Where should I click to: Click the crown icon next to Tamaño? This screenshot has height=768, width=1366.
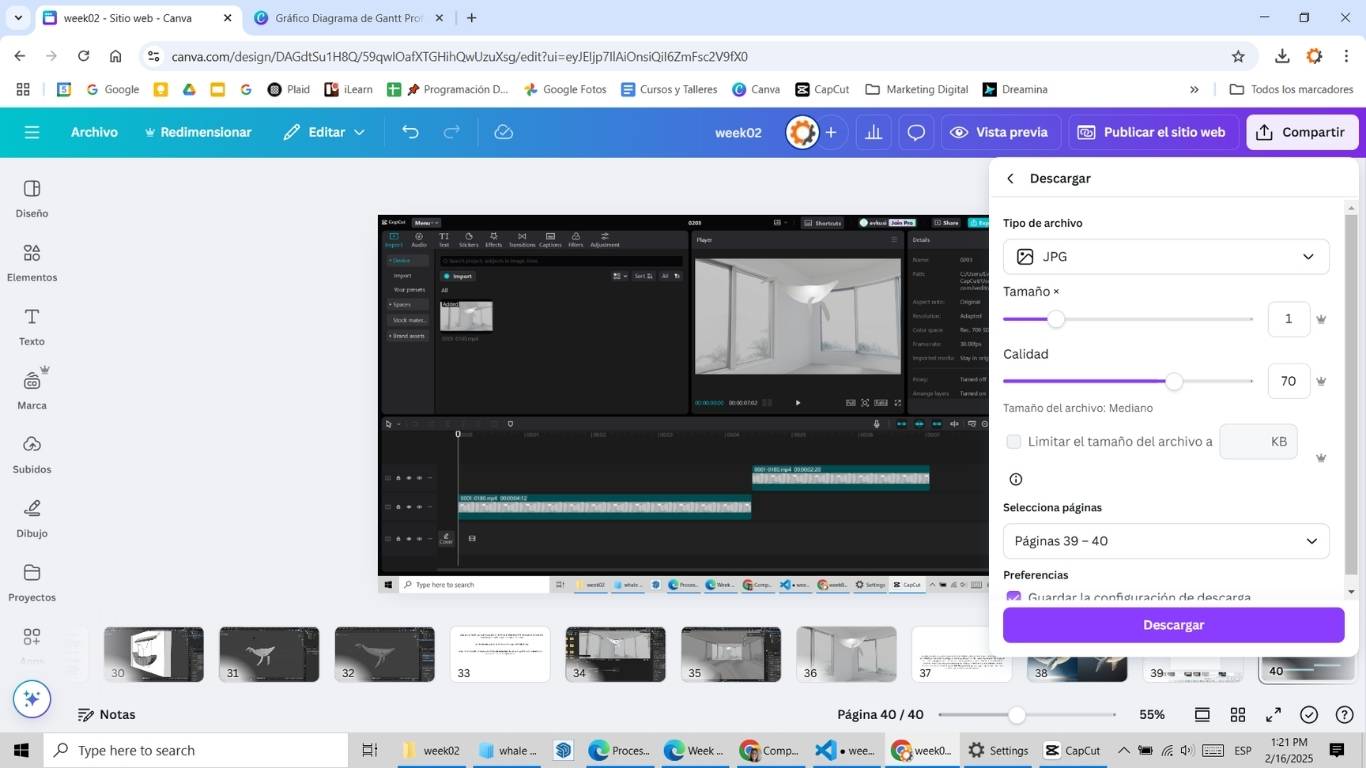coord(1321,319)
